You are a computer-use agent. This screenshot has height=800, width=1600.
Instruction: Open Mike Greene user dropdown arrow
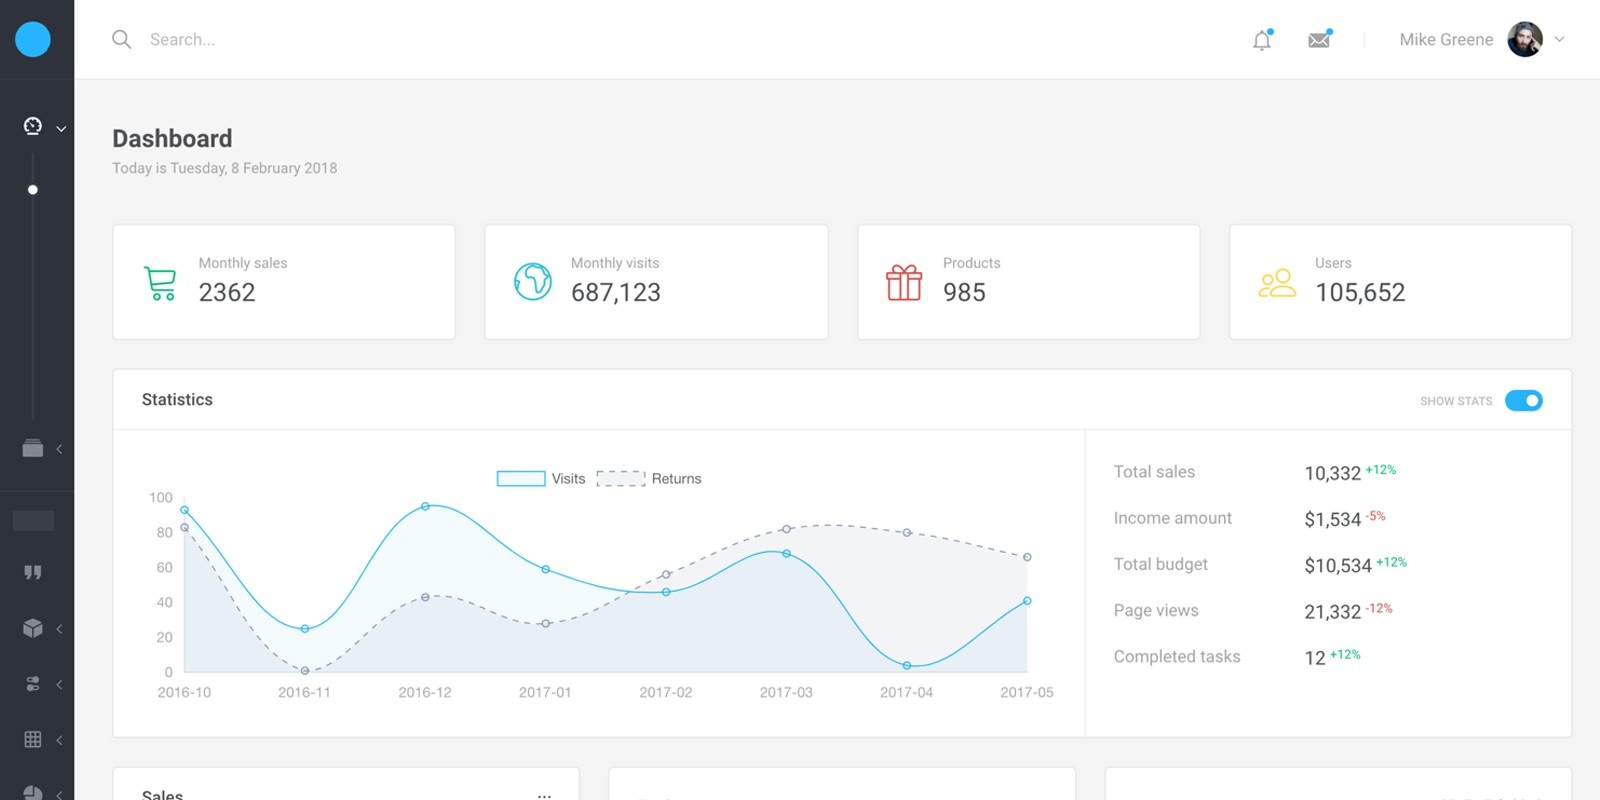[1559, 40]
